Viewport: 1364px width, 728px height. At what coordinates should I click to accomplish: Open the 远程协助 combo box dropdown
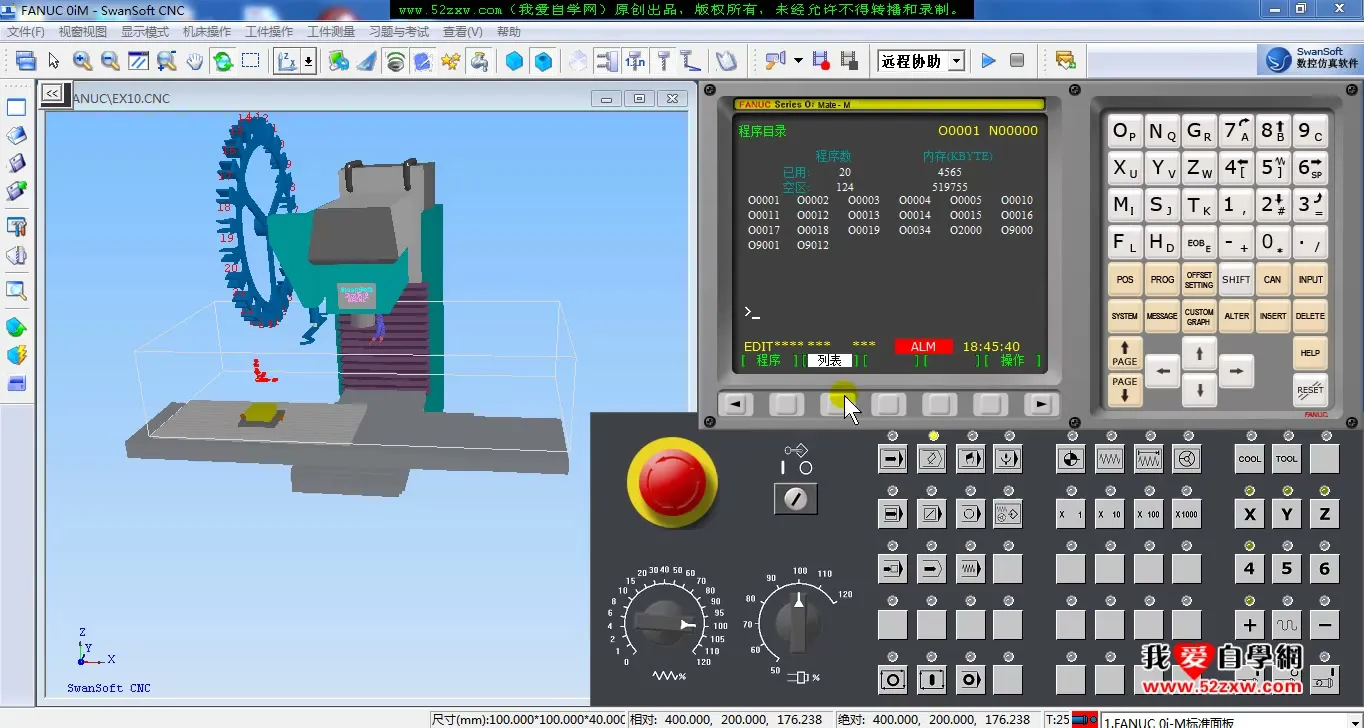[956, 61]
